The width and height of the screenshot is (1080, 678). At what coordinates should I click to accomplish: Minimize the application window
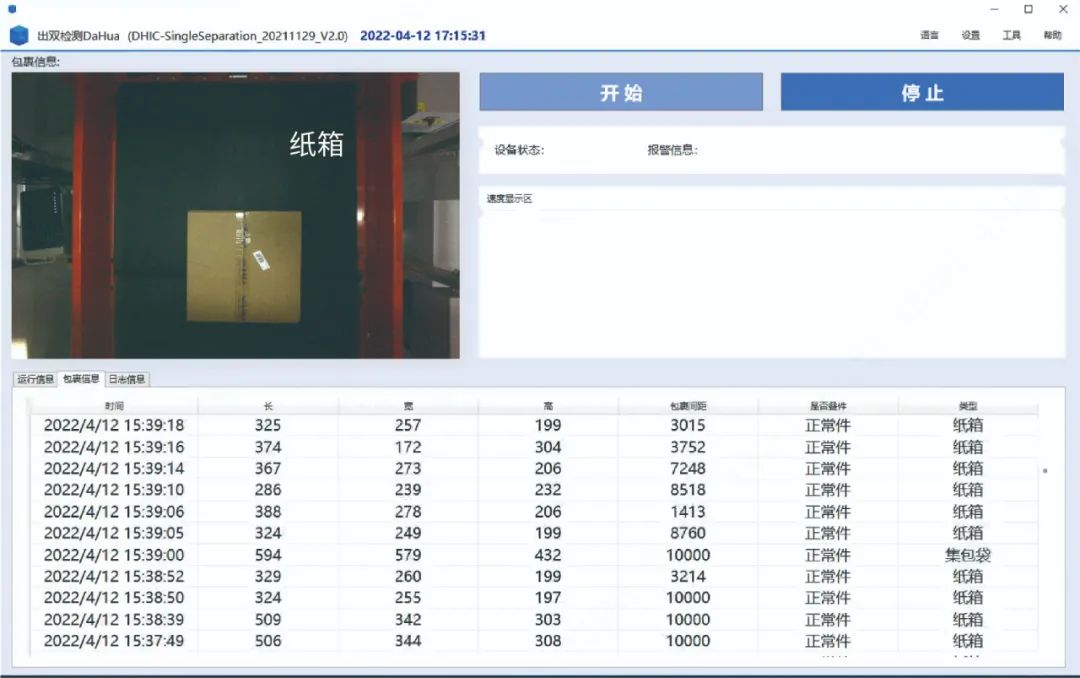[993, 9]
